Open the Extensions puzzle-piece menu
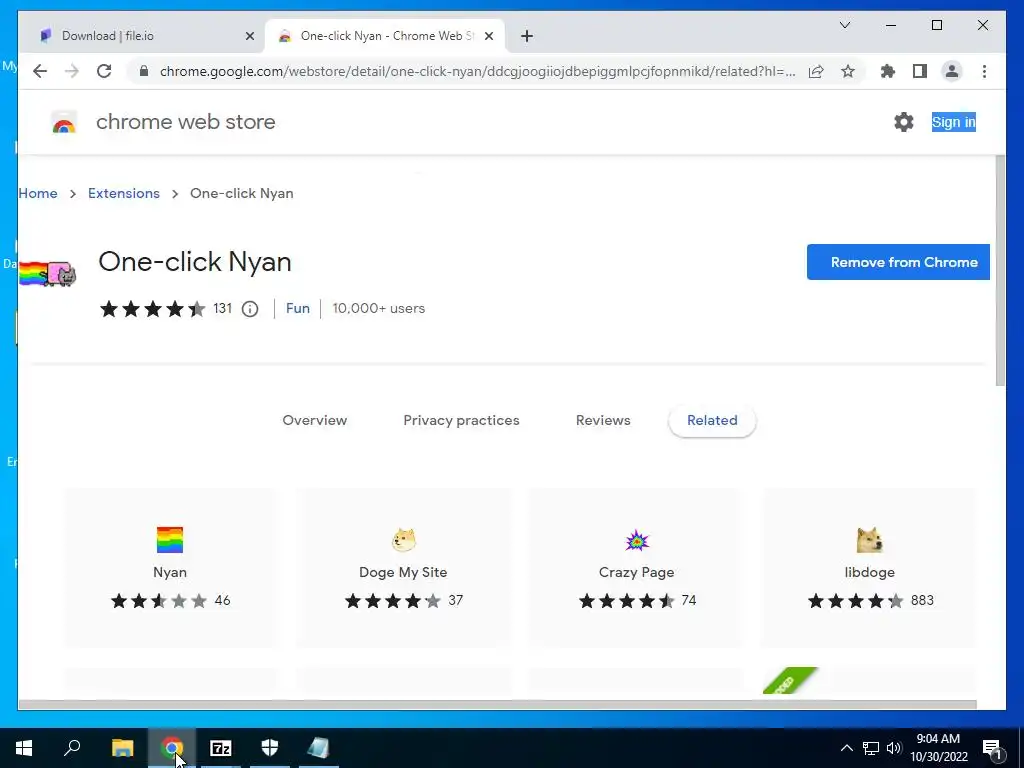1024x768 pixels. (x=888, y=71)
